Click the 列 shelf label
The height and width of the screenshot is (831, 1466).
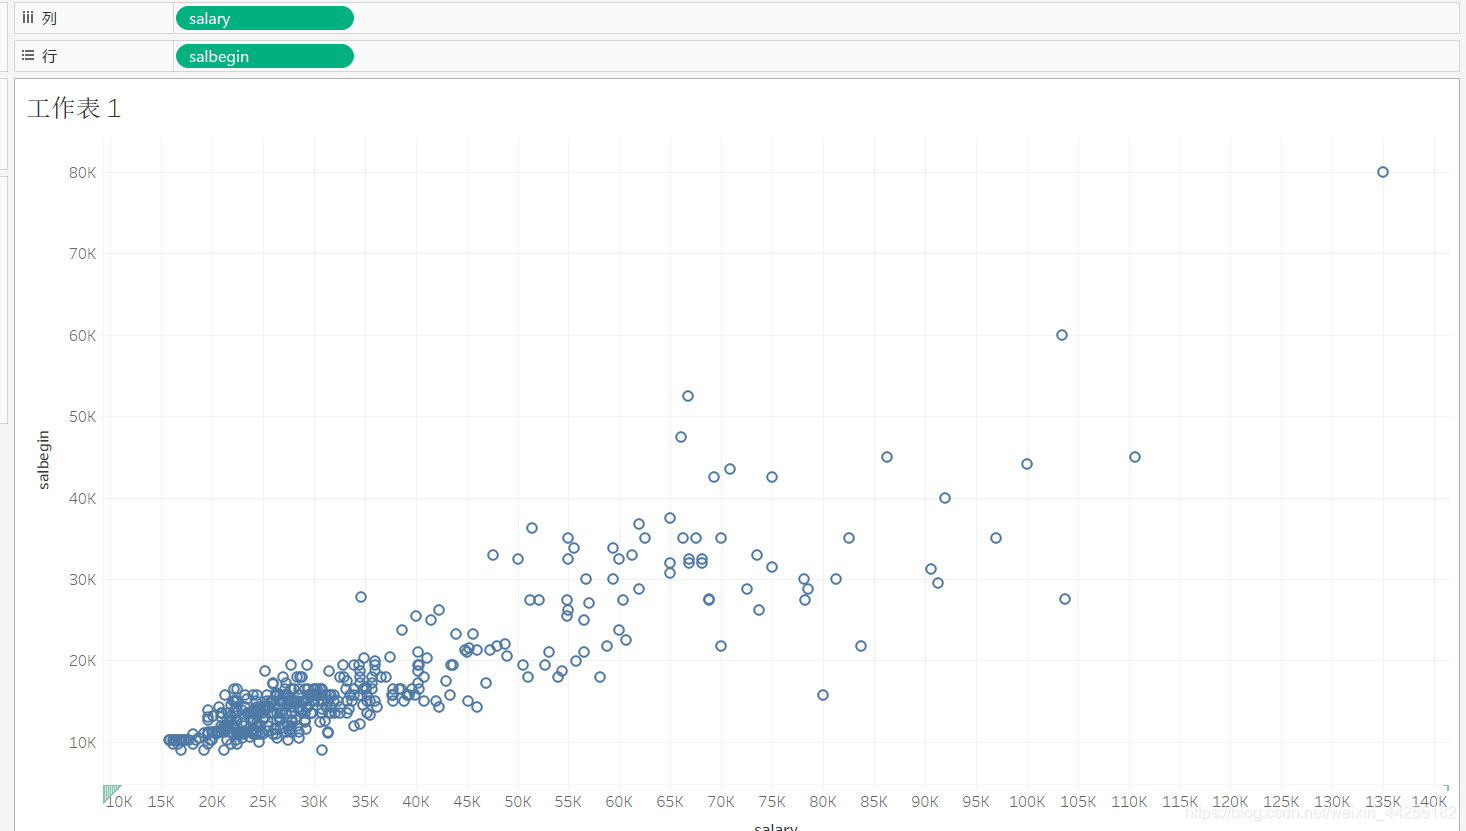[x=49, y=18]
